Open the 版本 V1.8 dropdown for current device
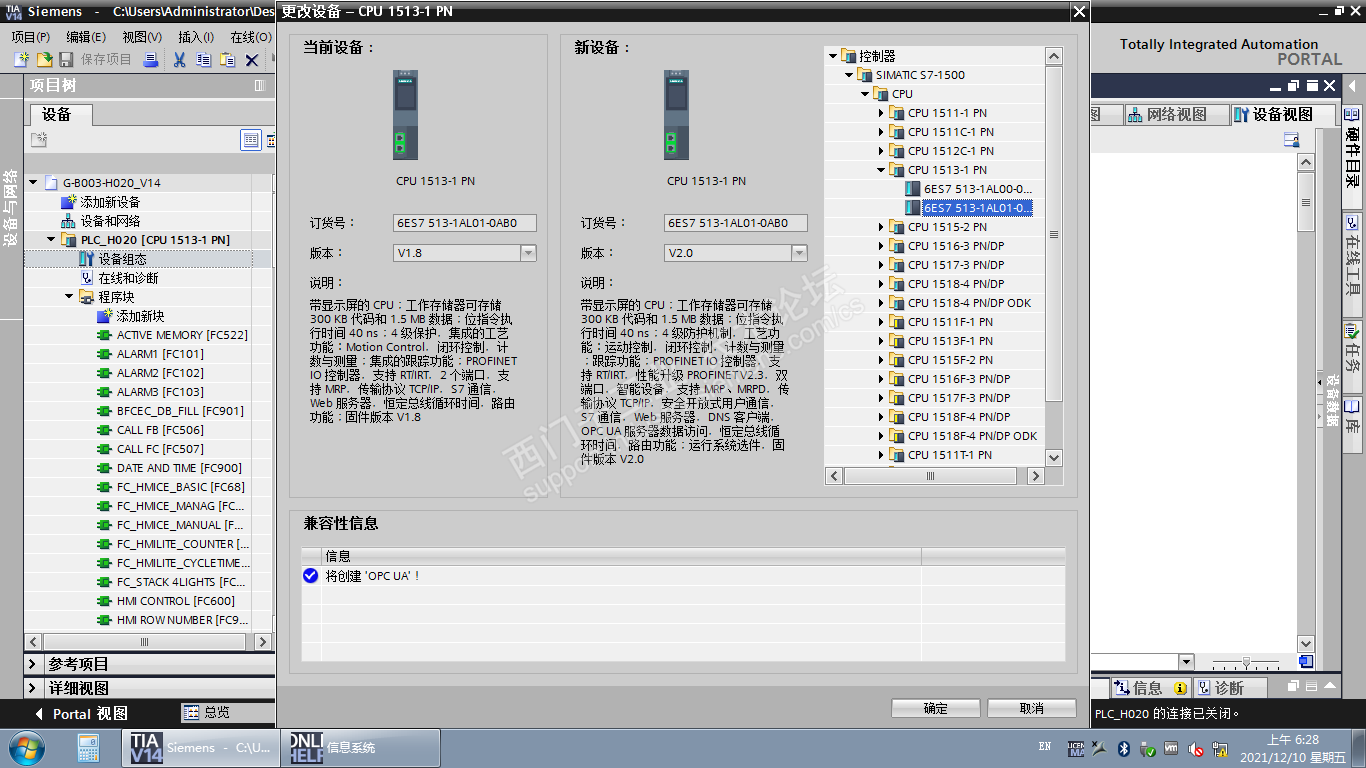Screen dimensions: 1366x768 [x=528, y=253]
